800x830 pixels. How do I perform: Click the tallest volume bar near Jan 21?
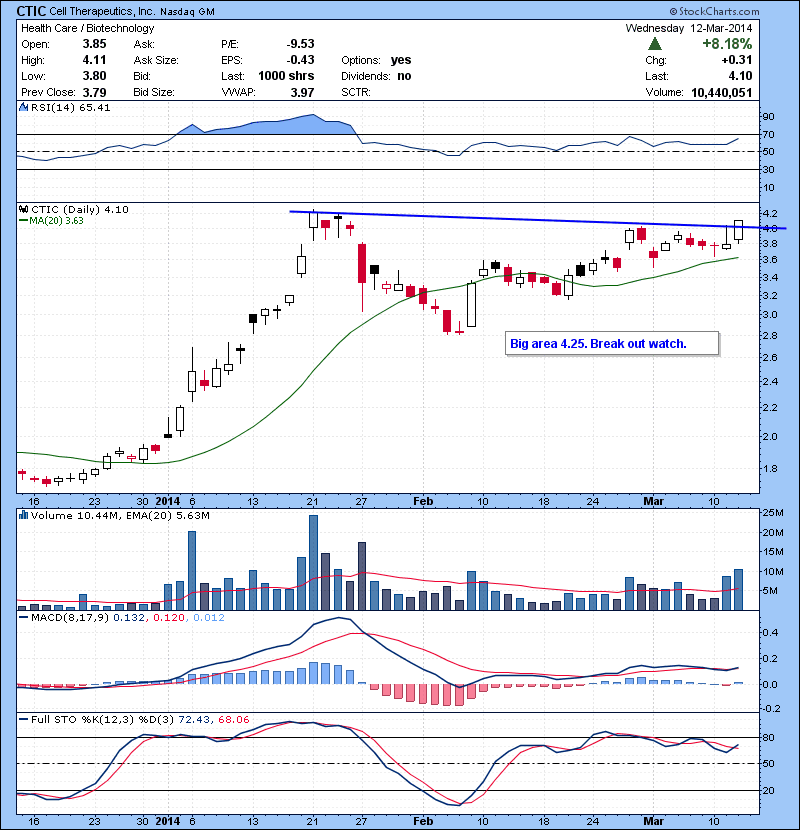click(313, 563)
